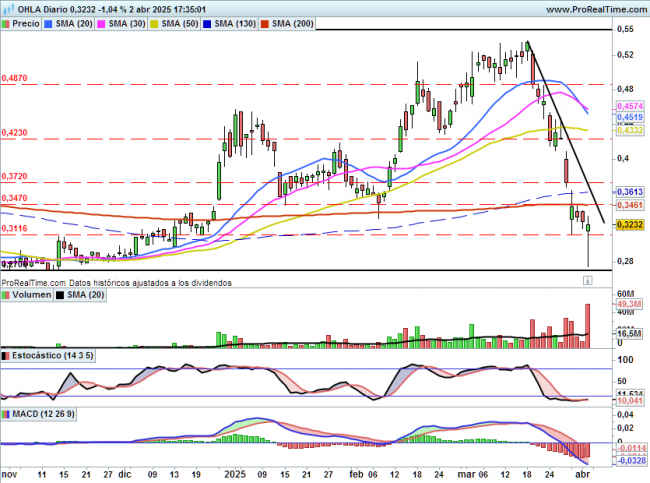Click the -0,0328 MACD value tag

pyautogui.click(x=631, y=461)
